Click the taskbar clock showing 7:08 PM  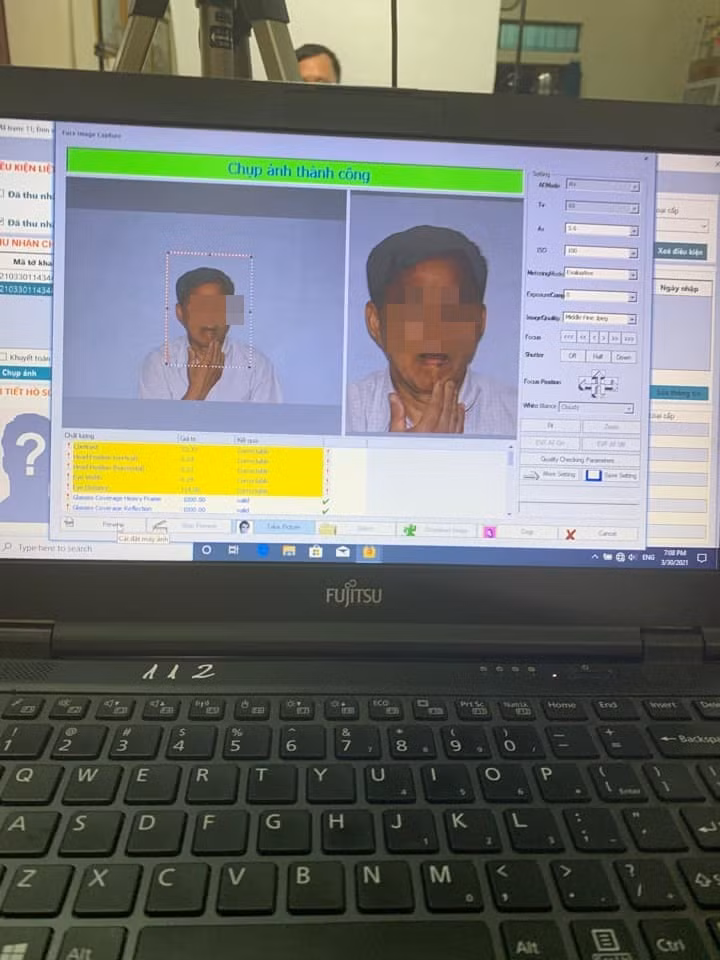click(673, 558)
